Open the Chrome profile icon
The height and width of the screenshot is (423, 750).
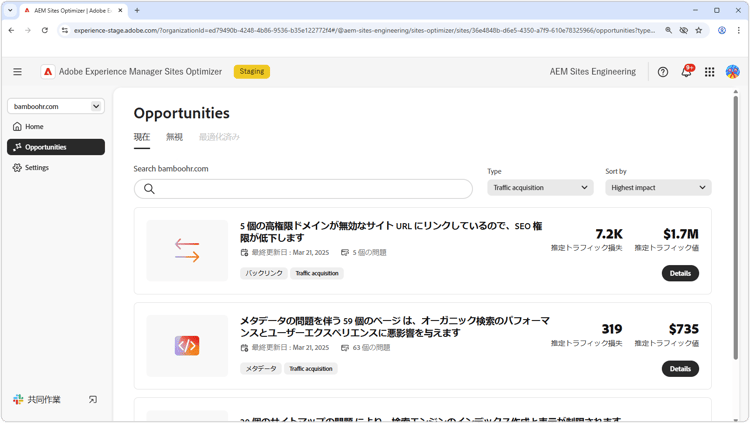point(722,30)
